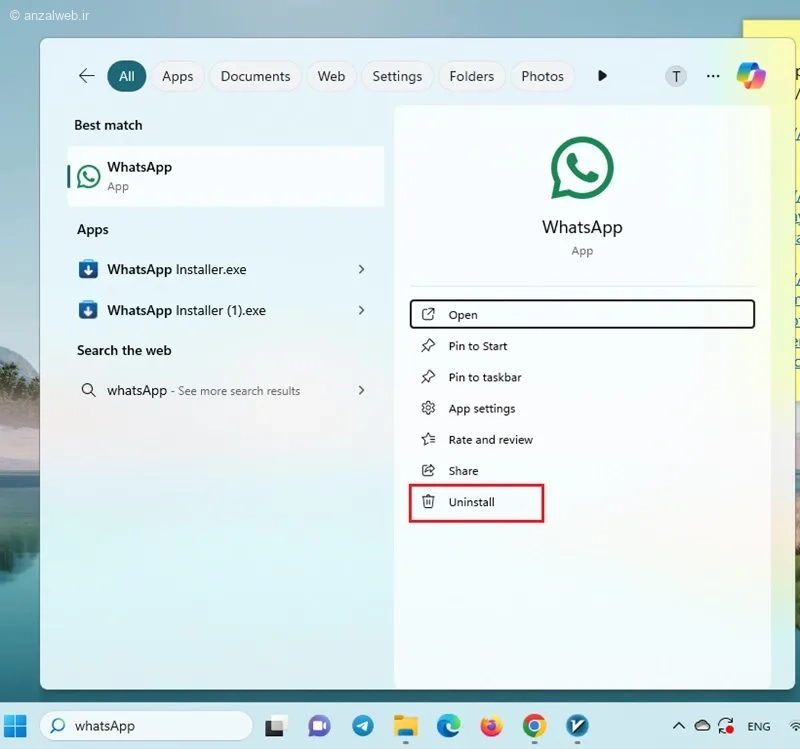Click the Best match heading text
The height and width of the screenshot is (749, 800).
108,125
